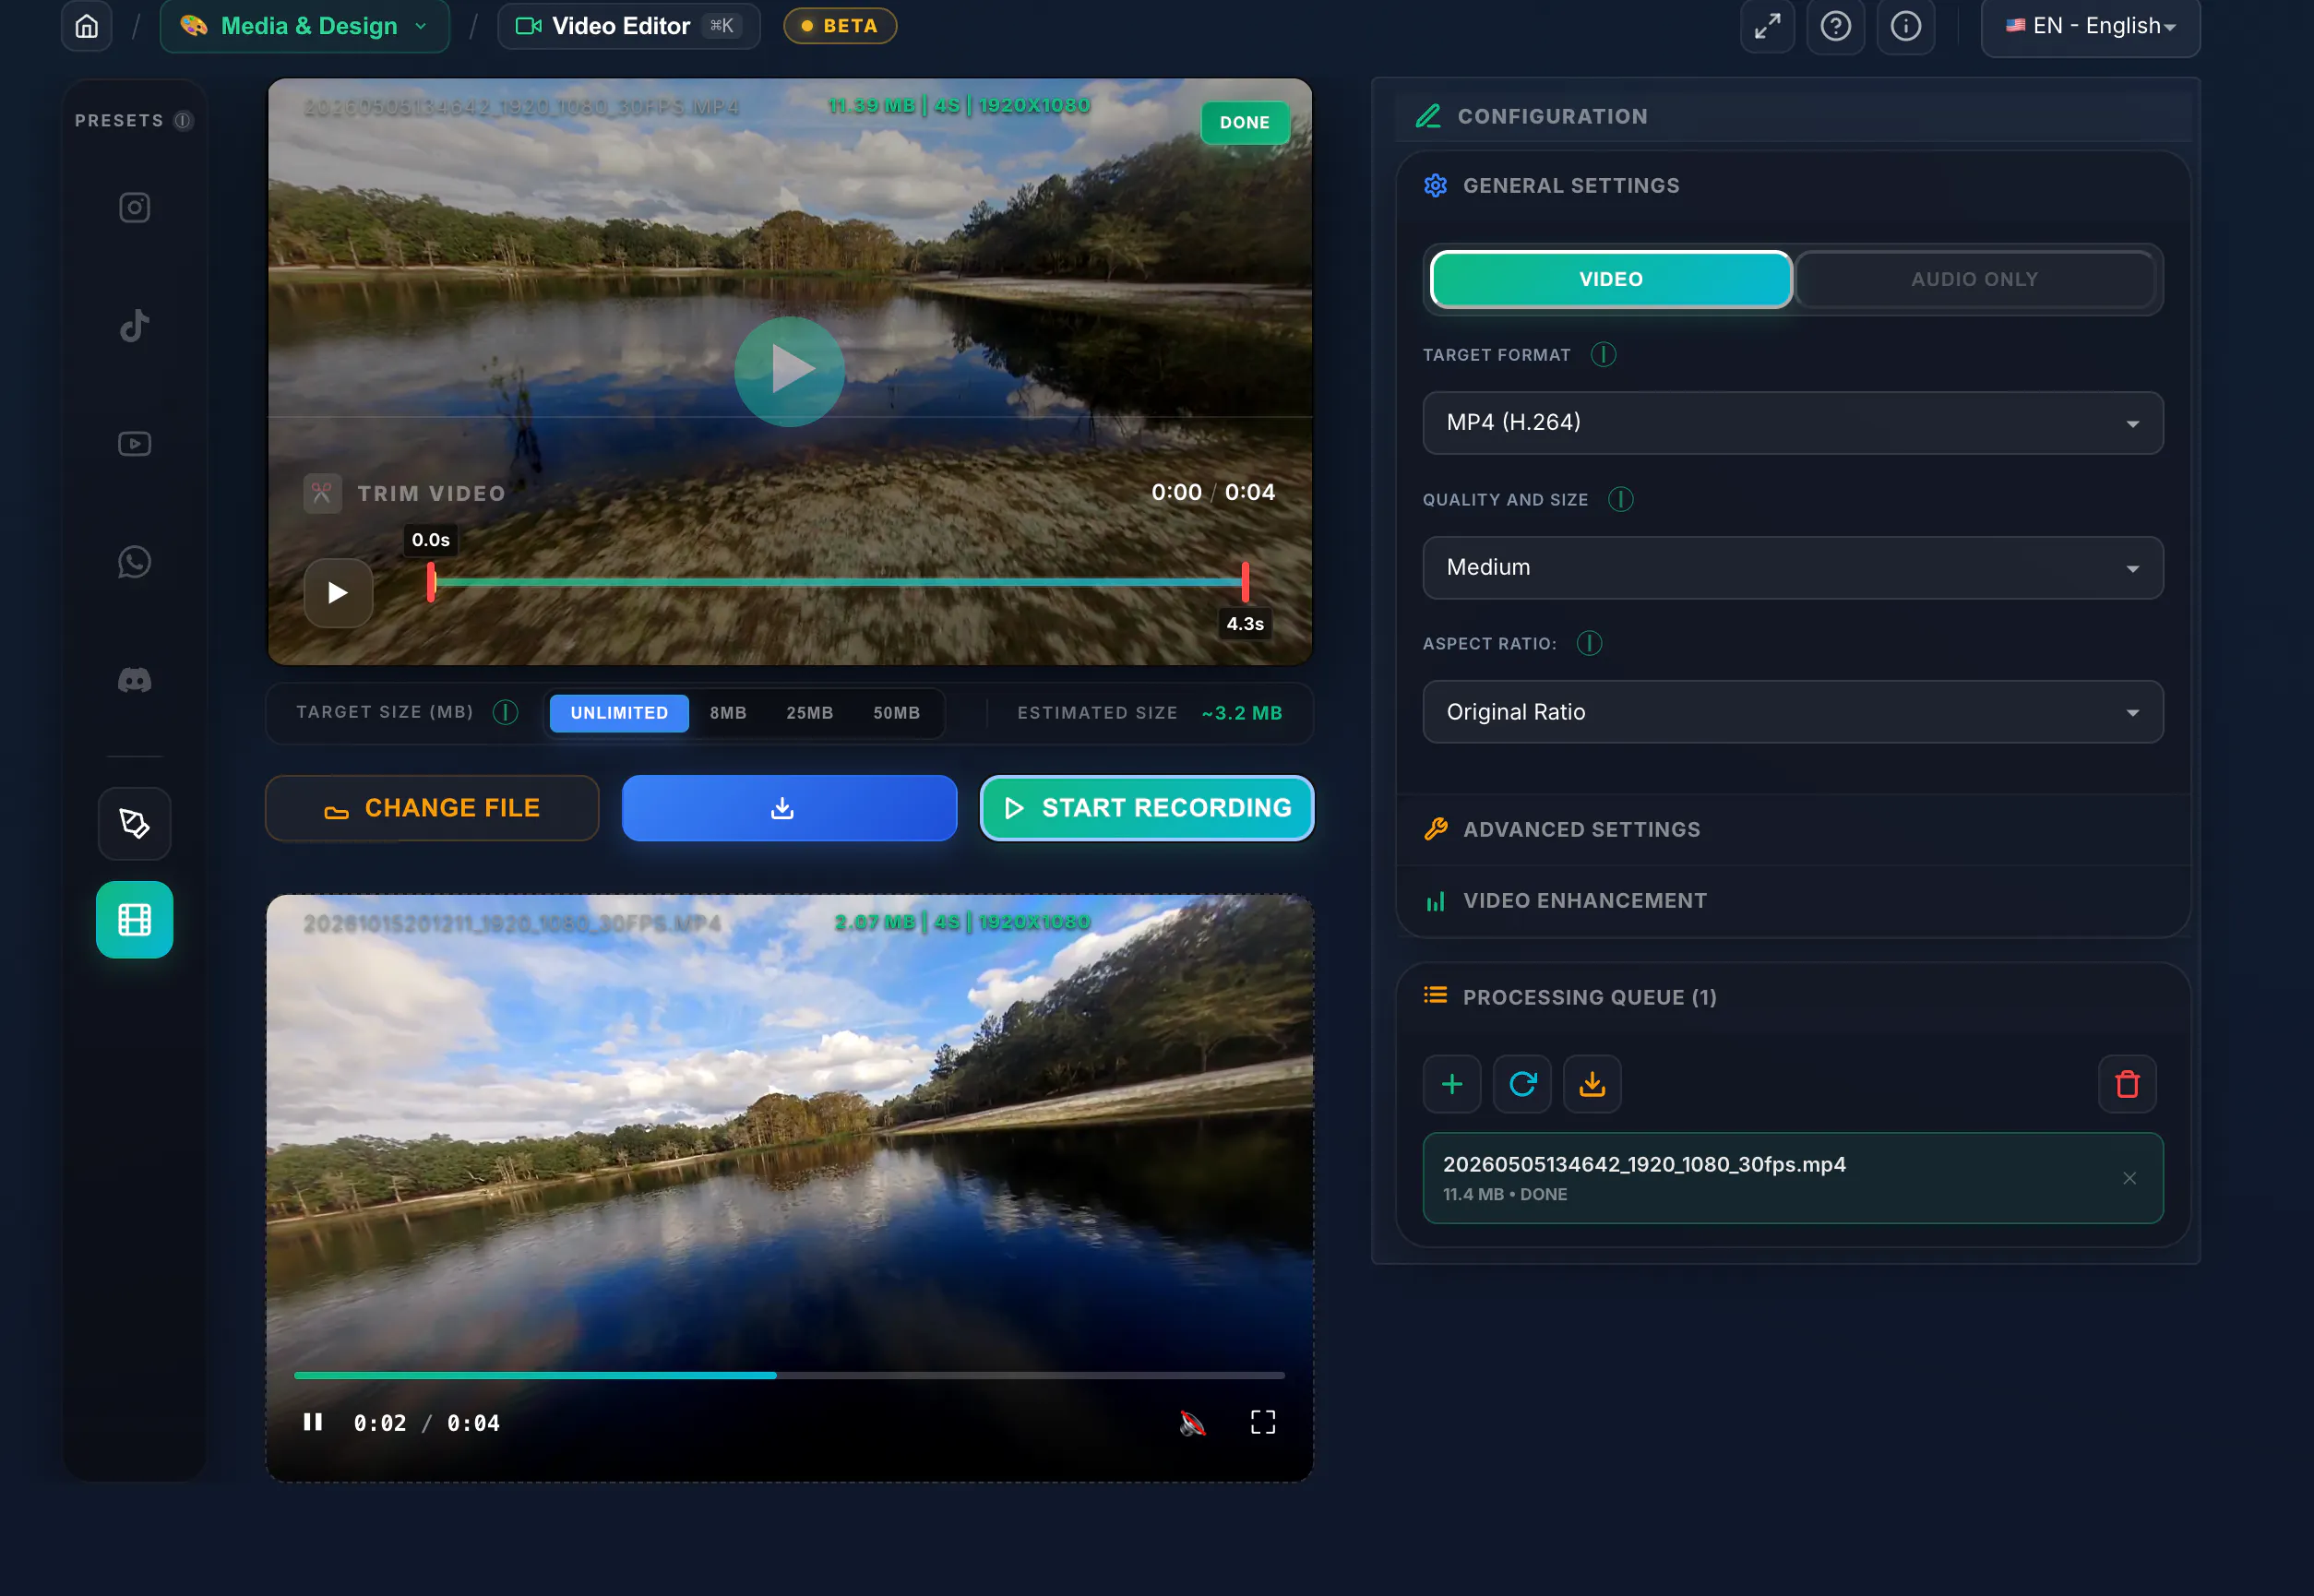This screenshot has width=2314, height=1596.
Task: Open the help question mark icon
Action: [1835, 26]
